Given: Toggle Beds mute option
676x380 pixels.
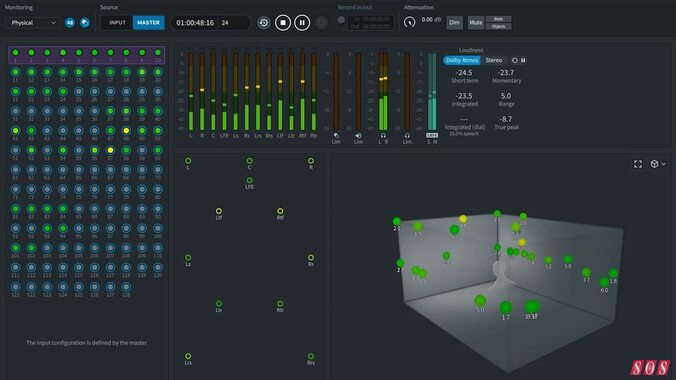Looking at the screenshot, I should point(498,19).
